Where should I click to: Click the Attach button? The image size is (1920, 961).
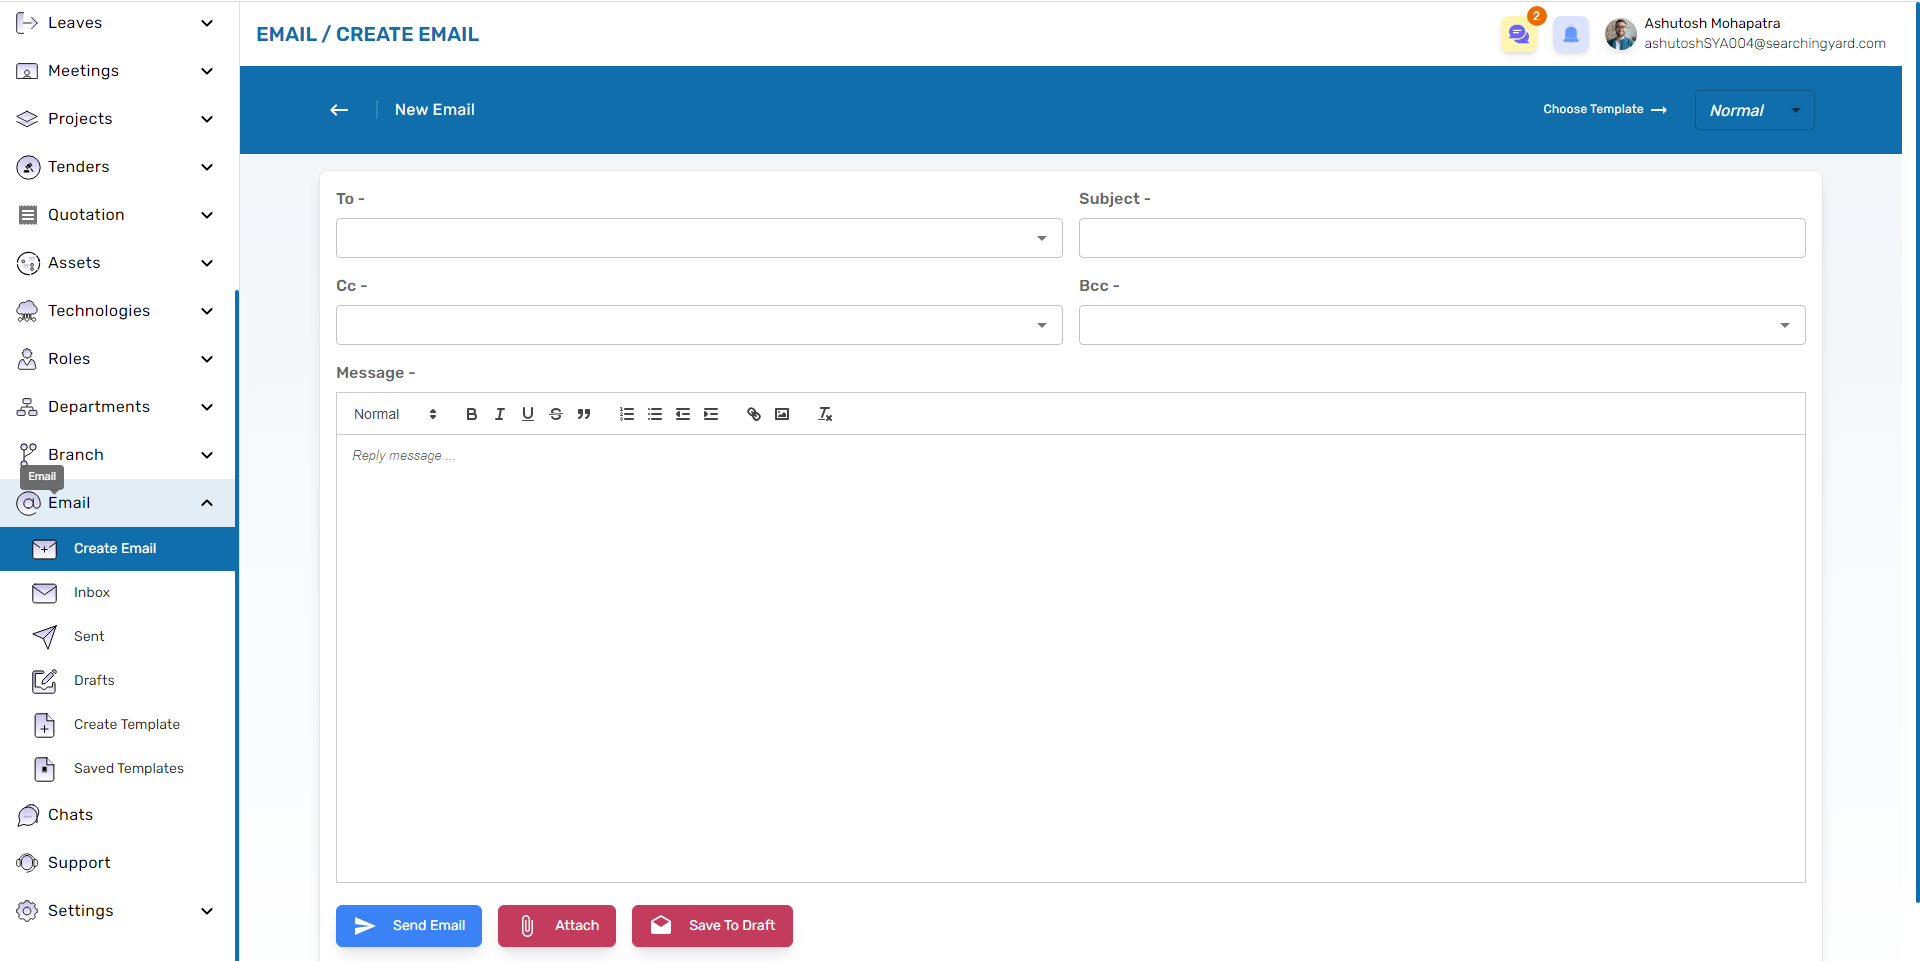pos(557,926)
